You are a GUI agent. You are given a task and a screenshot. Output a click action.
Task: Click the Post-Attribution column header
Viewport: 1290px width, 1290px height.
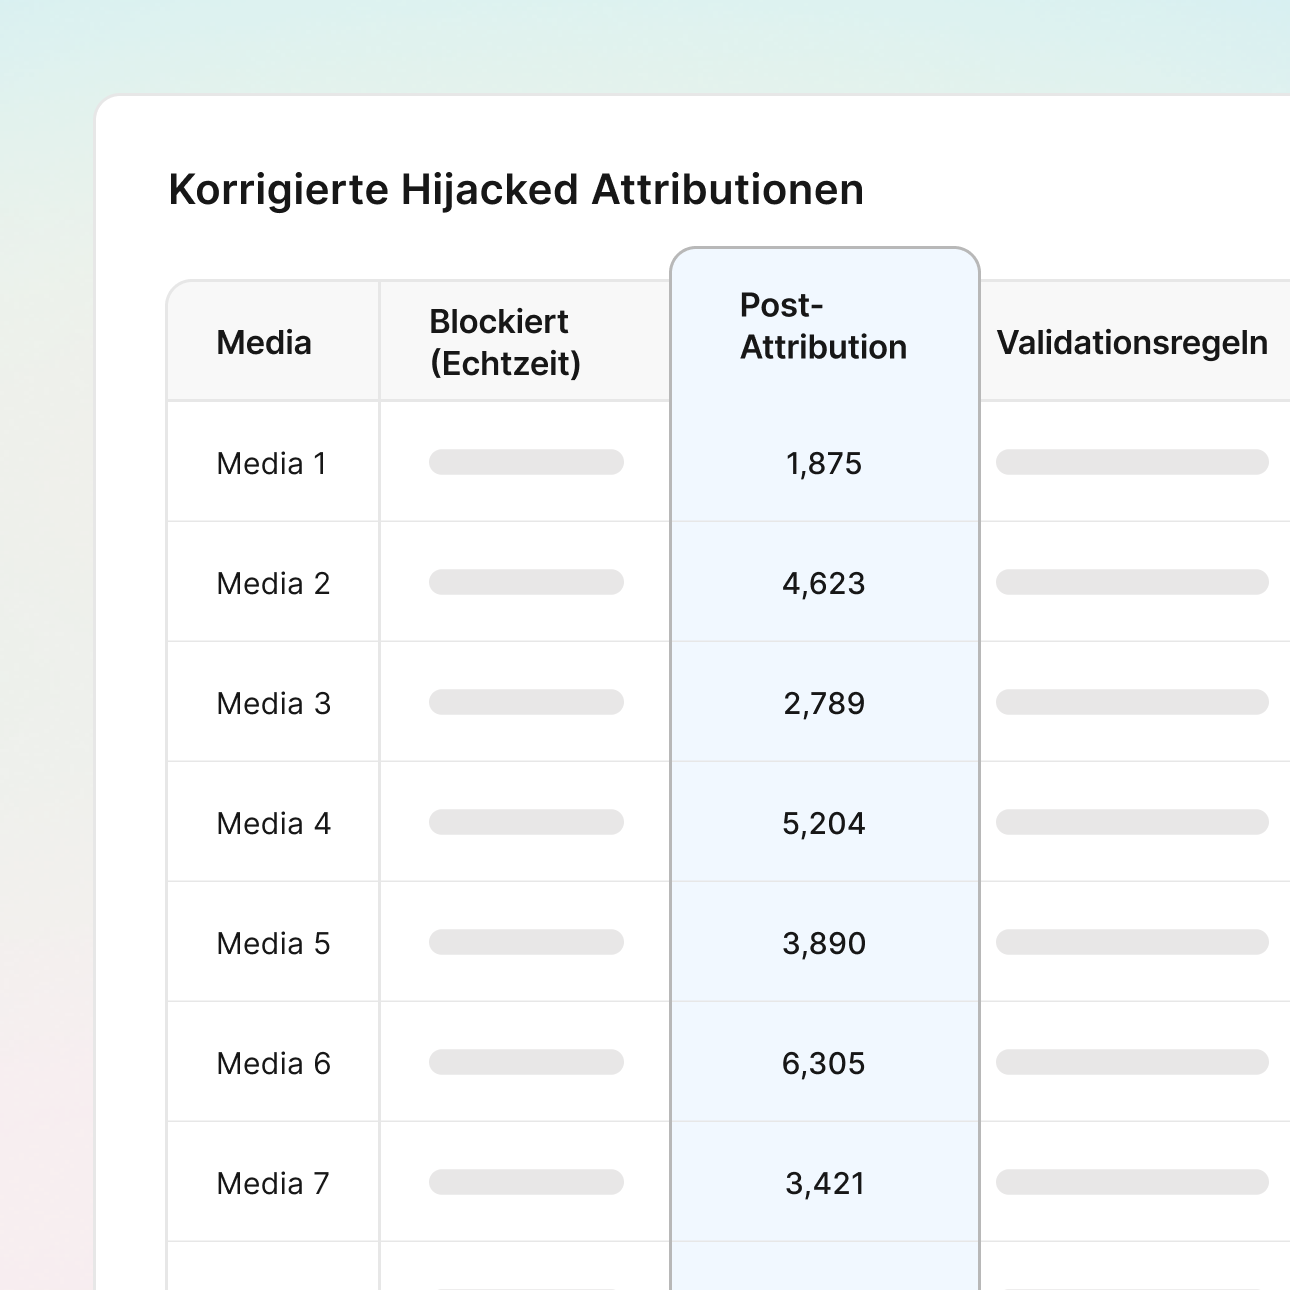pos(823,326)
